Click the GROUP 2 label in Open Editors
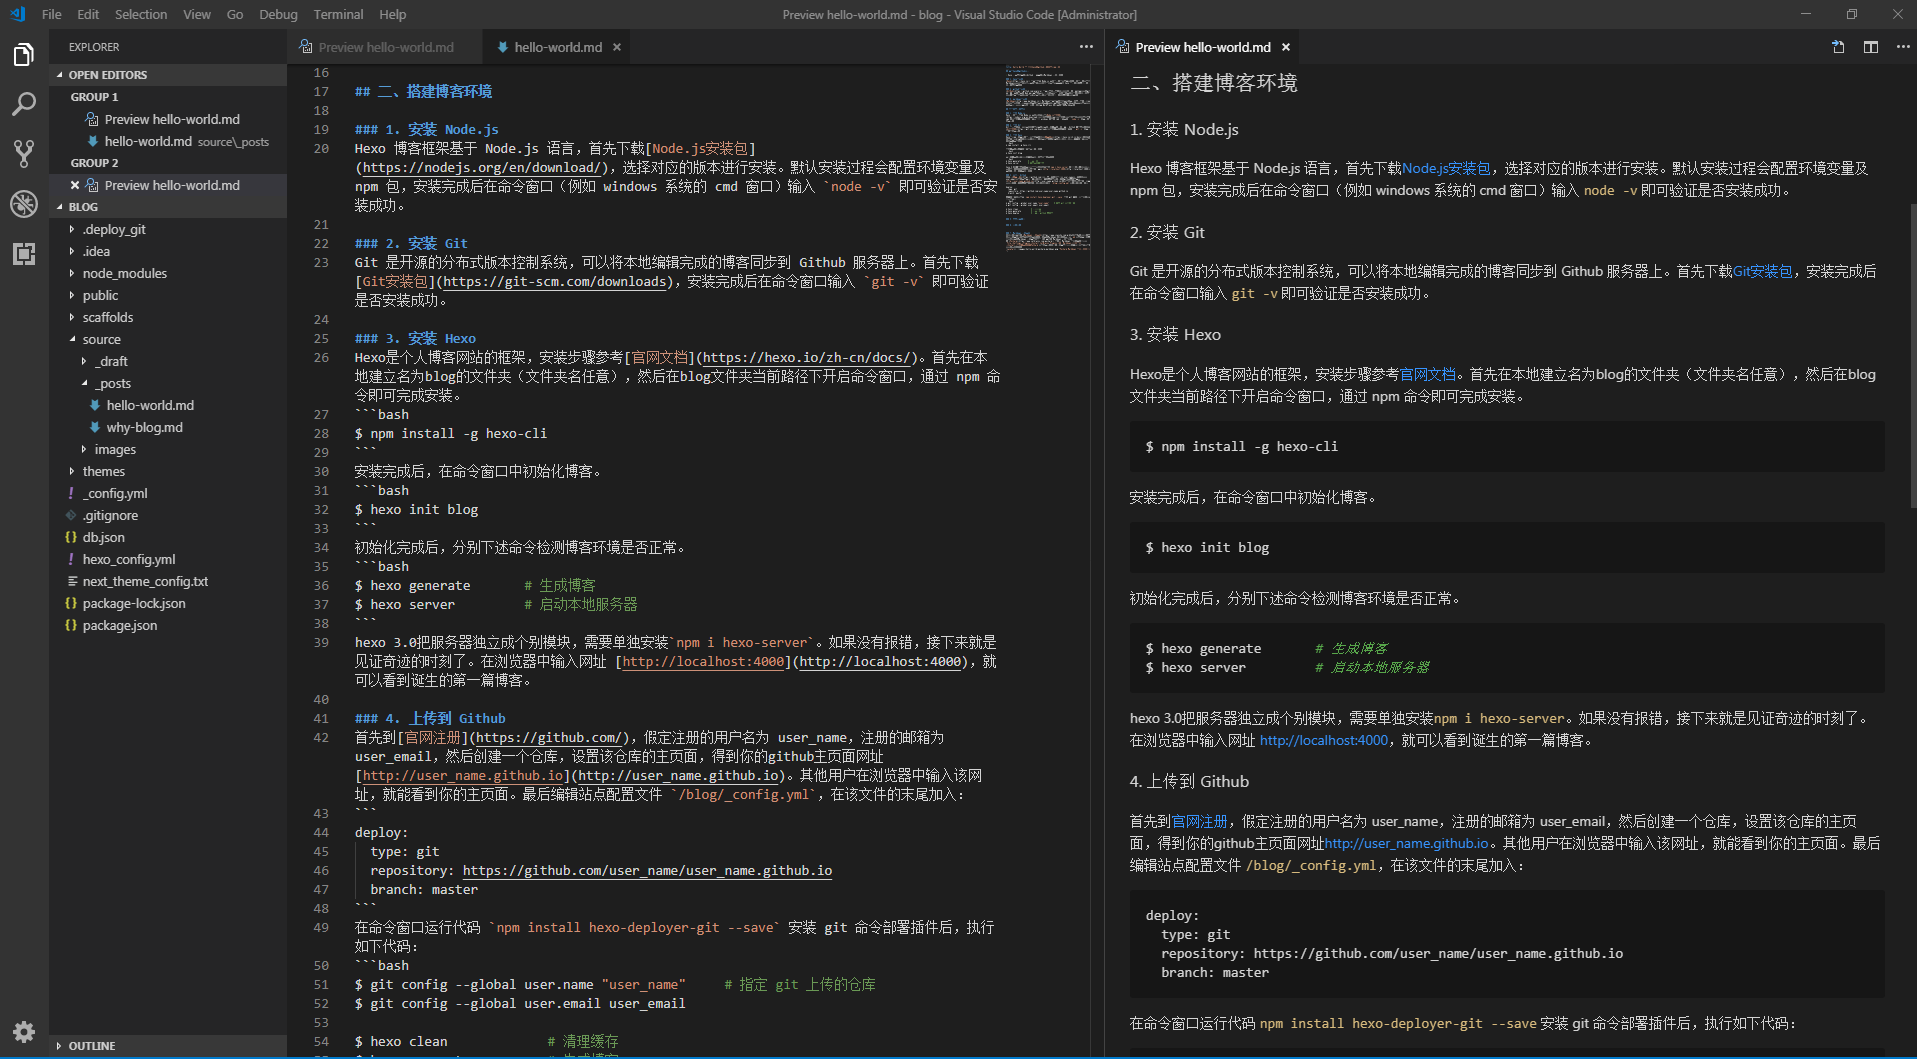This screenshot has width=1917, height=1059. click(x=94, y=163)
